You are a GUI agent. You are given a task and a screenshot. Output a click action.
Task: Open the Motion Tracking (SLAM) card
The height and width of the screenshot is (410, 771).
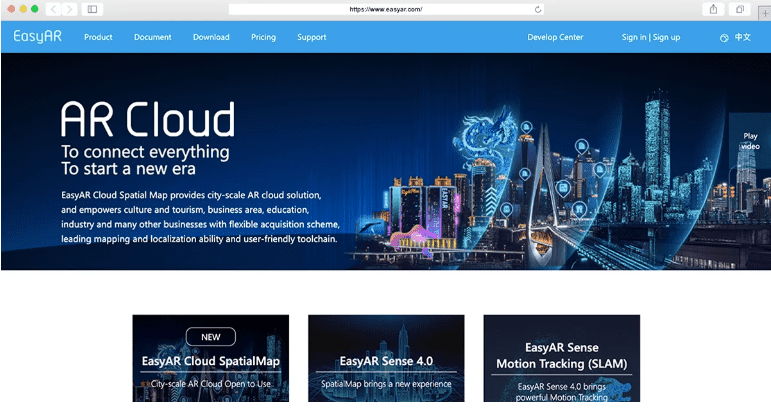(x=562, y=358)
